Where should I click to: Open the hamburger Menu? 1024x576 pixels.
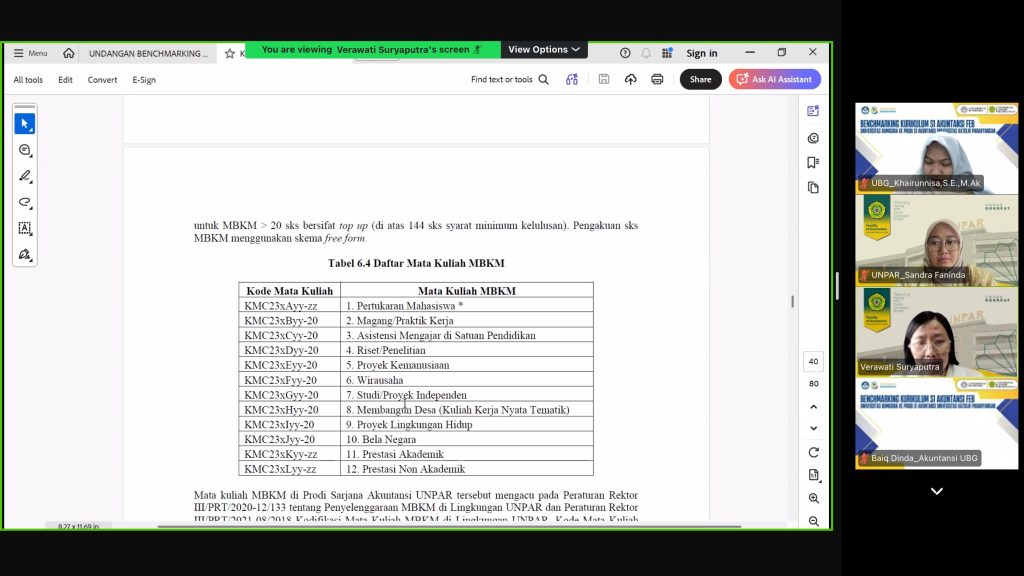[30, 54]
